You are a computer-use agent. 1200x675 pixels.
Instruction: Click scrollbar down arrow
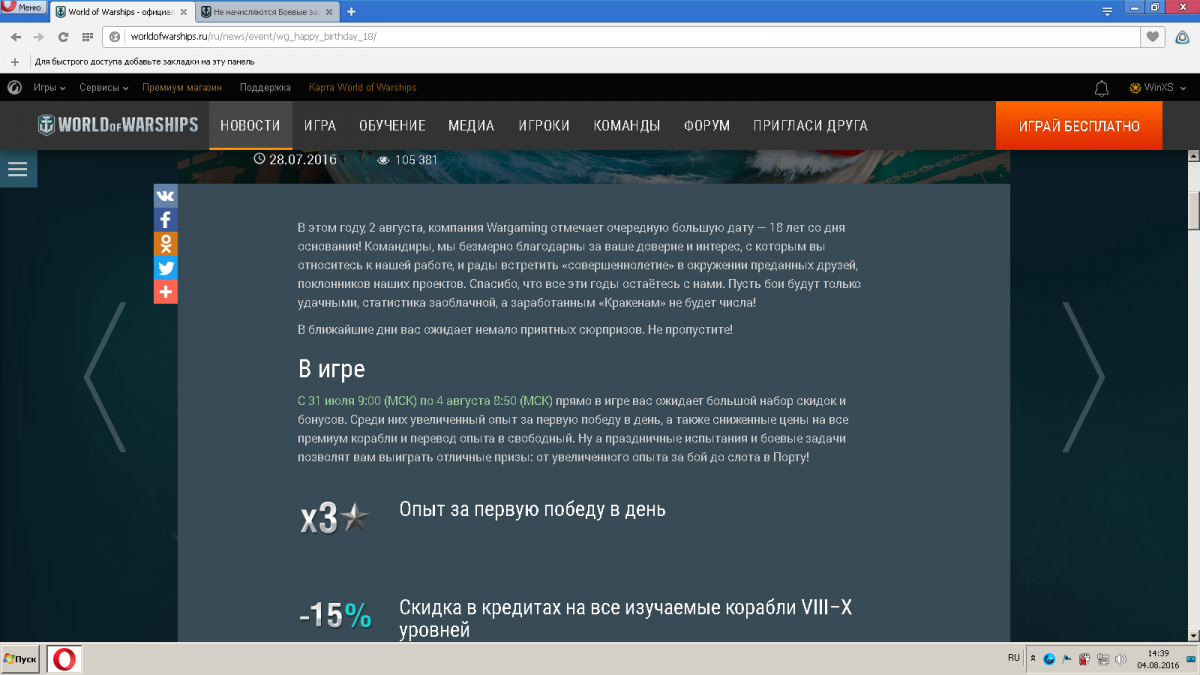tap(1193, 635)
